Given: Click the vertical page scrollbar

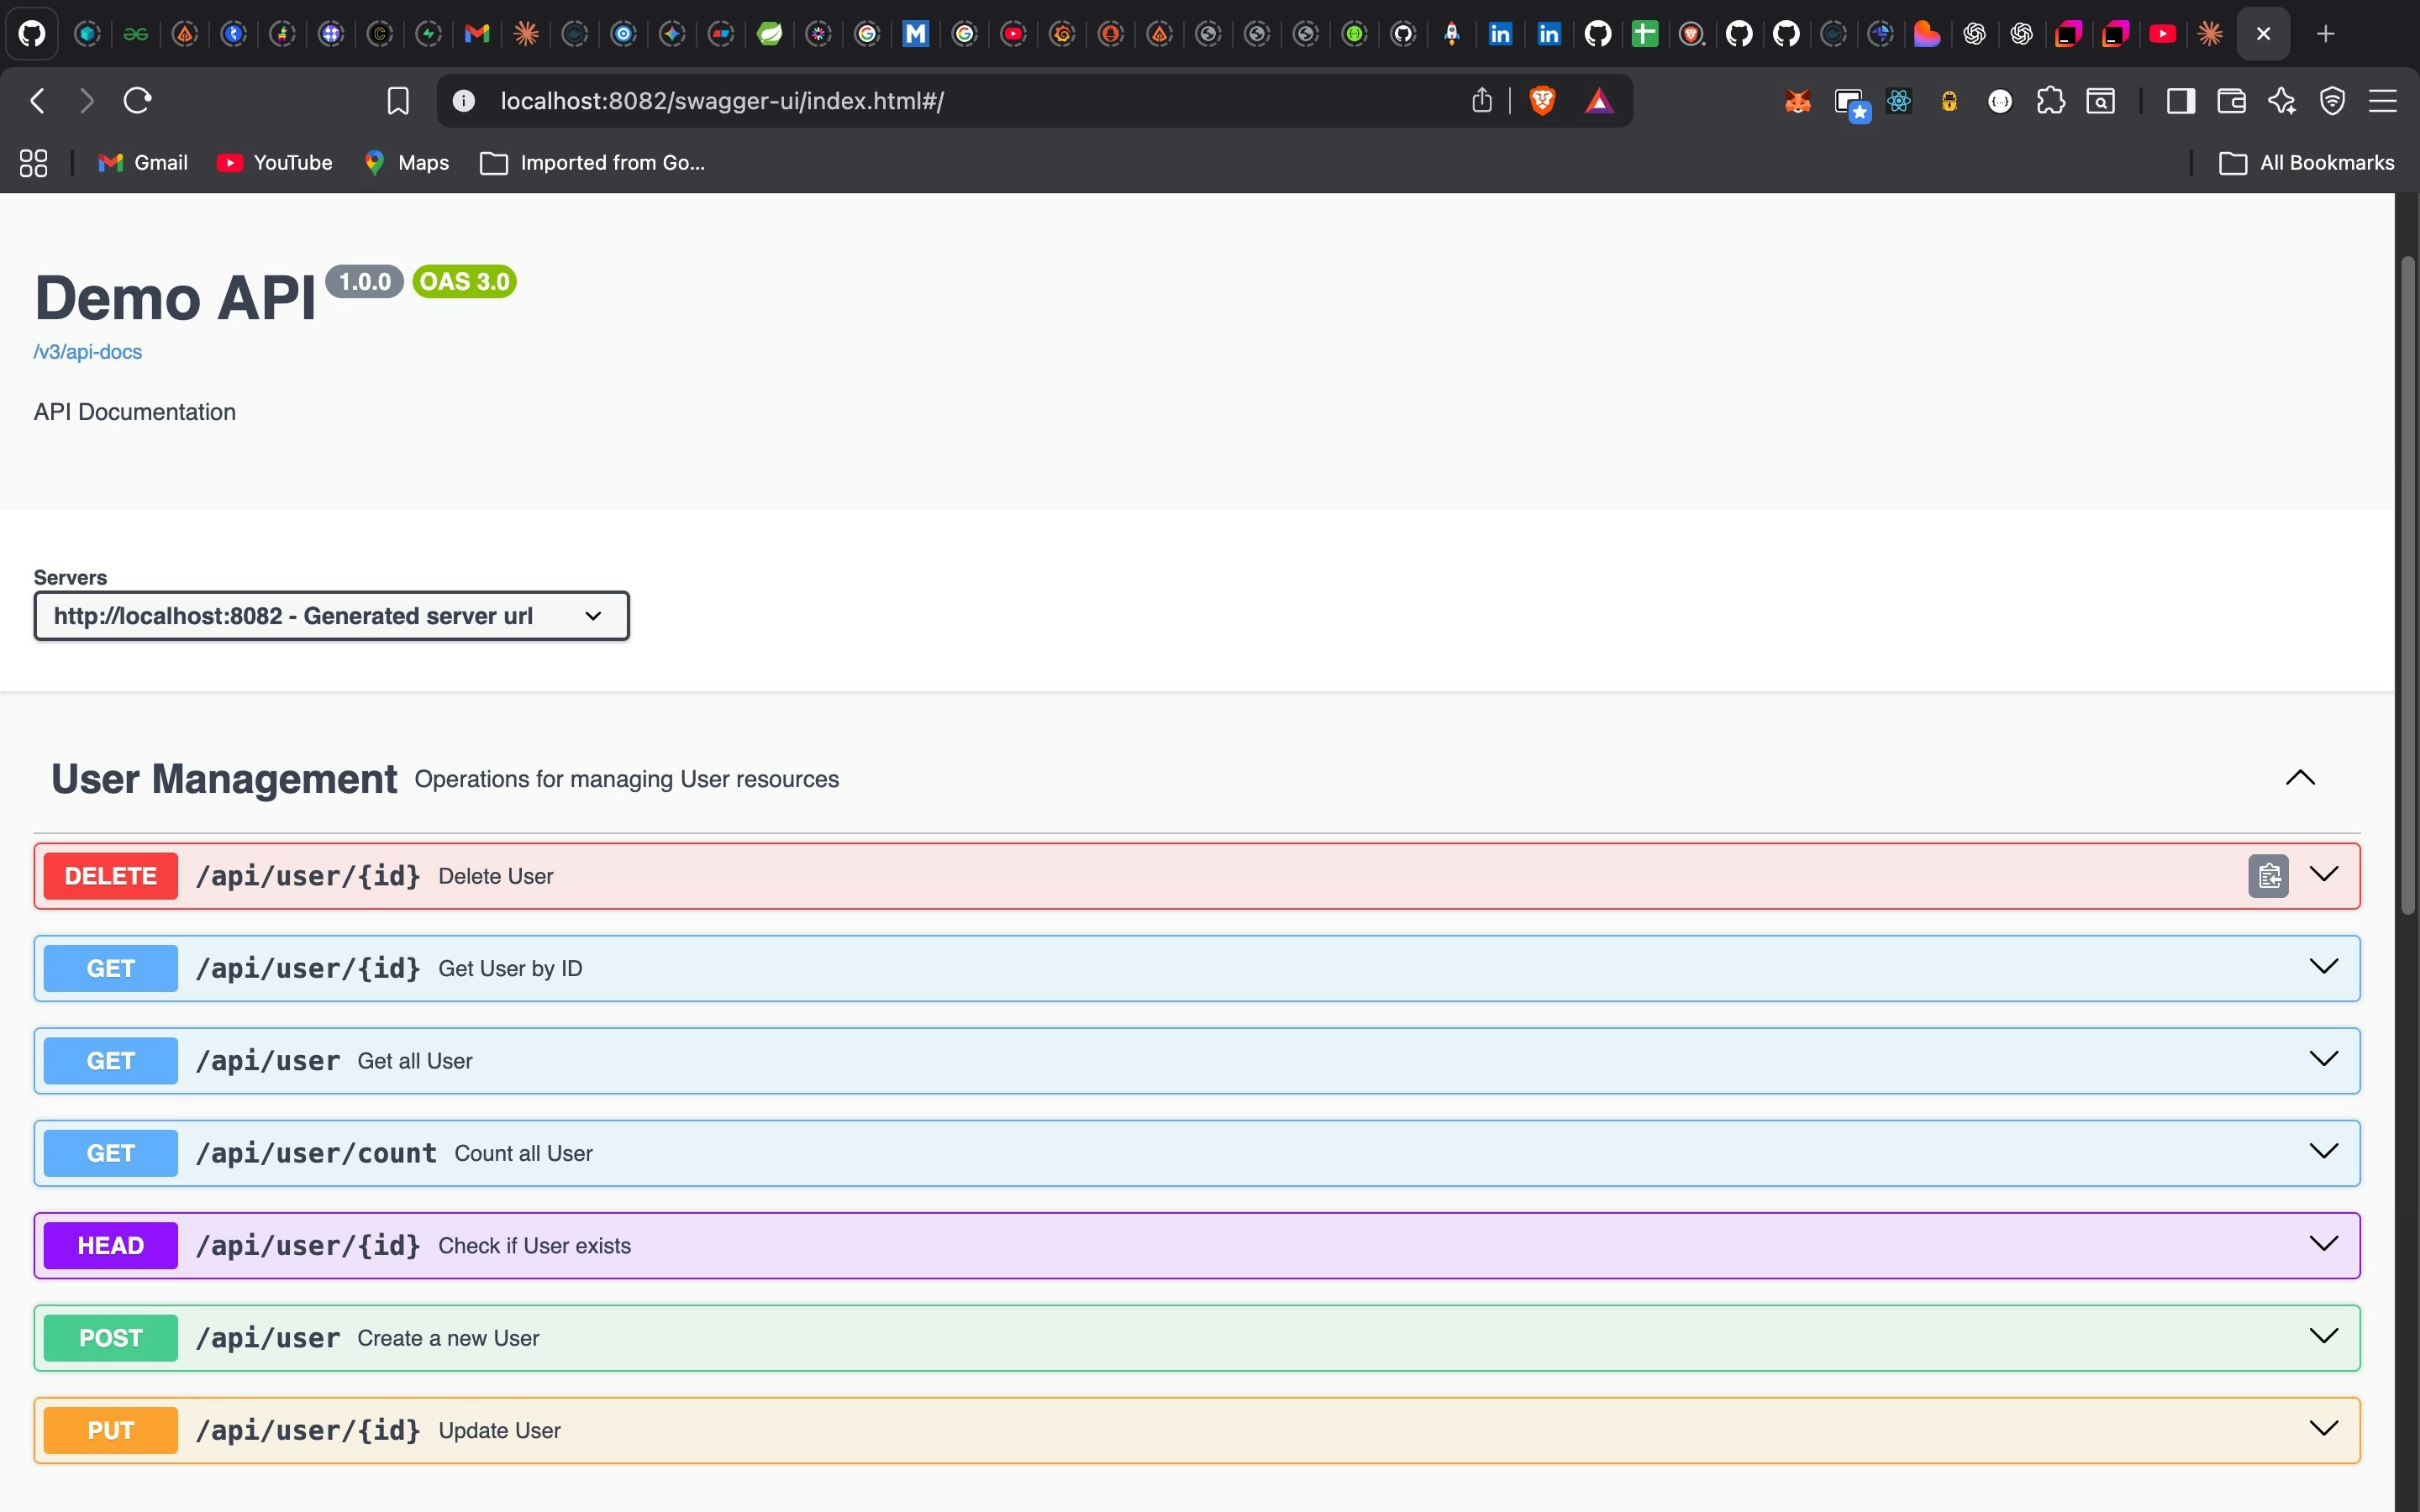Looking at the screenshot, I should (2407, 580).
